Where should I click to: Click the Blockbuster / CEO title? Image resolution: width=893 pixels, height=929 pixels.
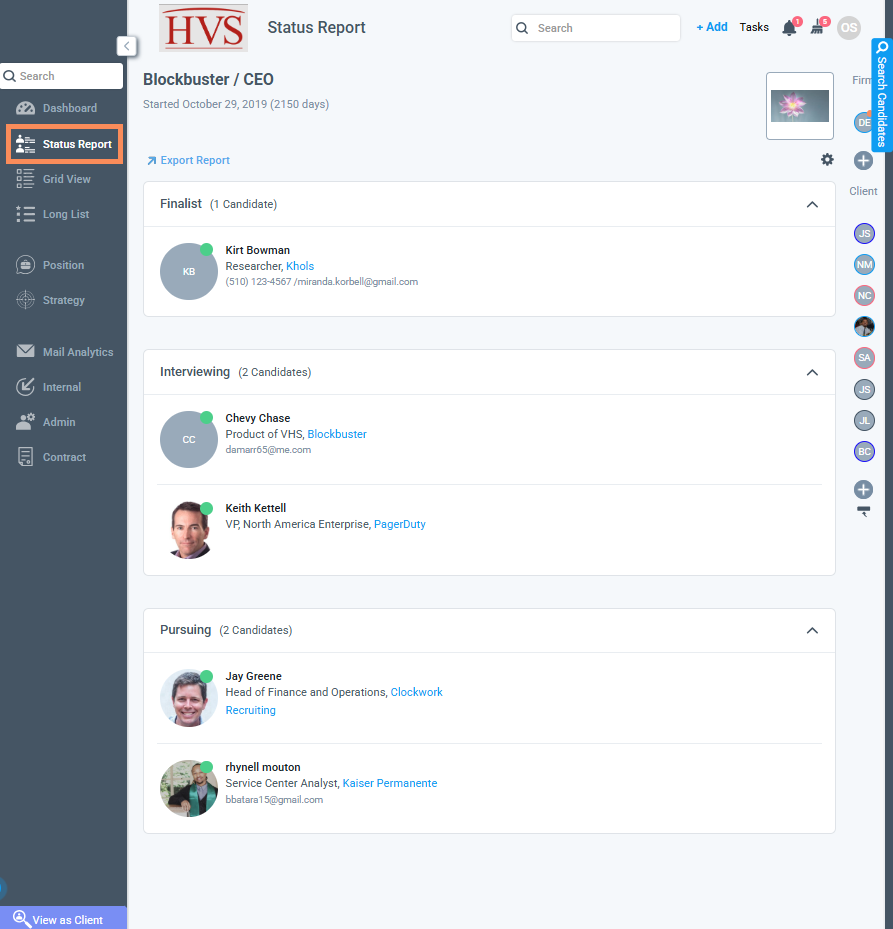pos(209,79)
